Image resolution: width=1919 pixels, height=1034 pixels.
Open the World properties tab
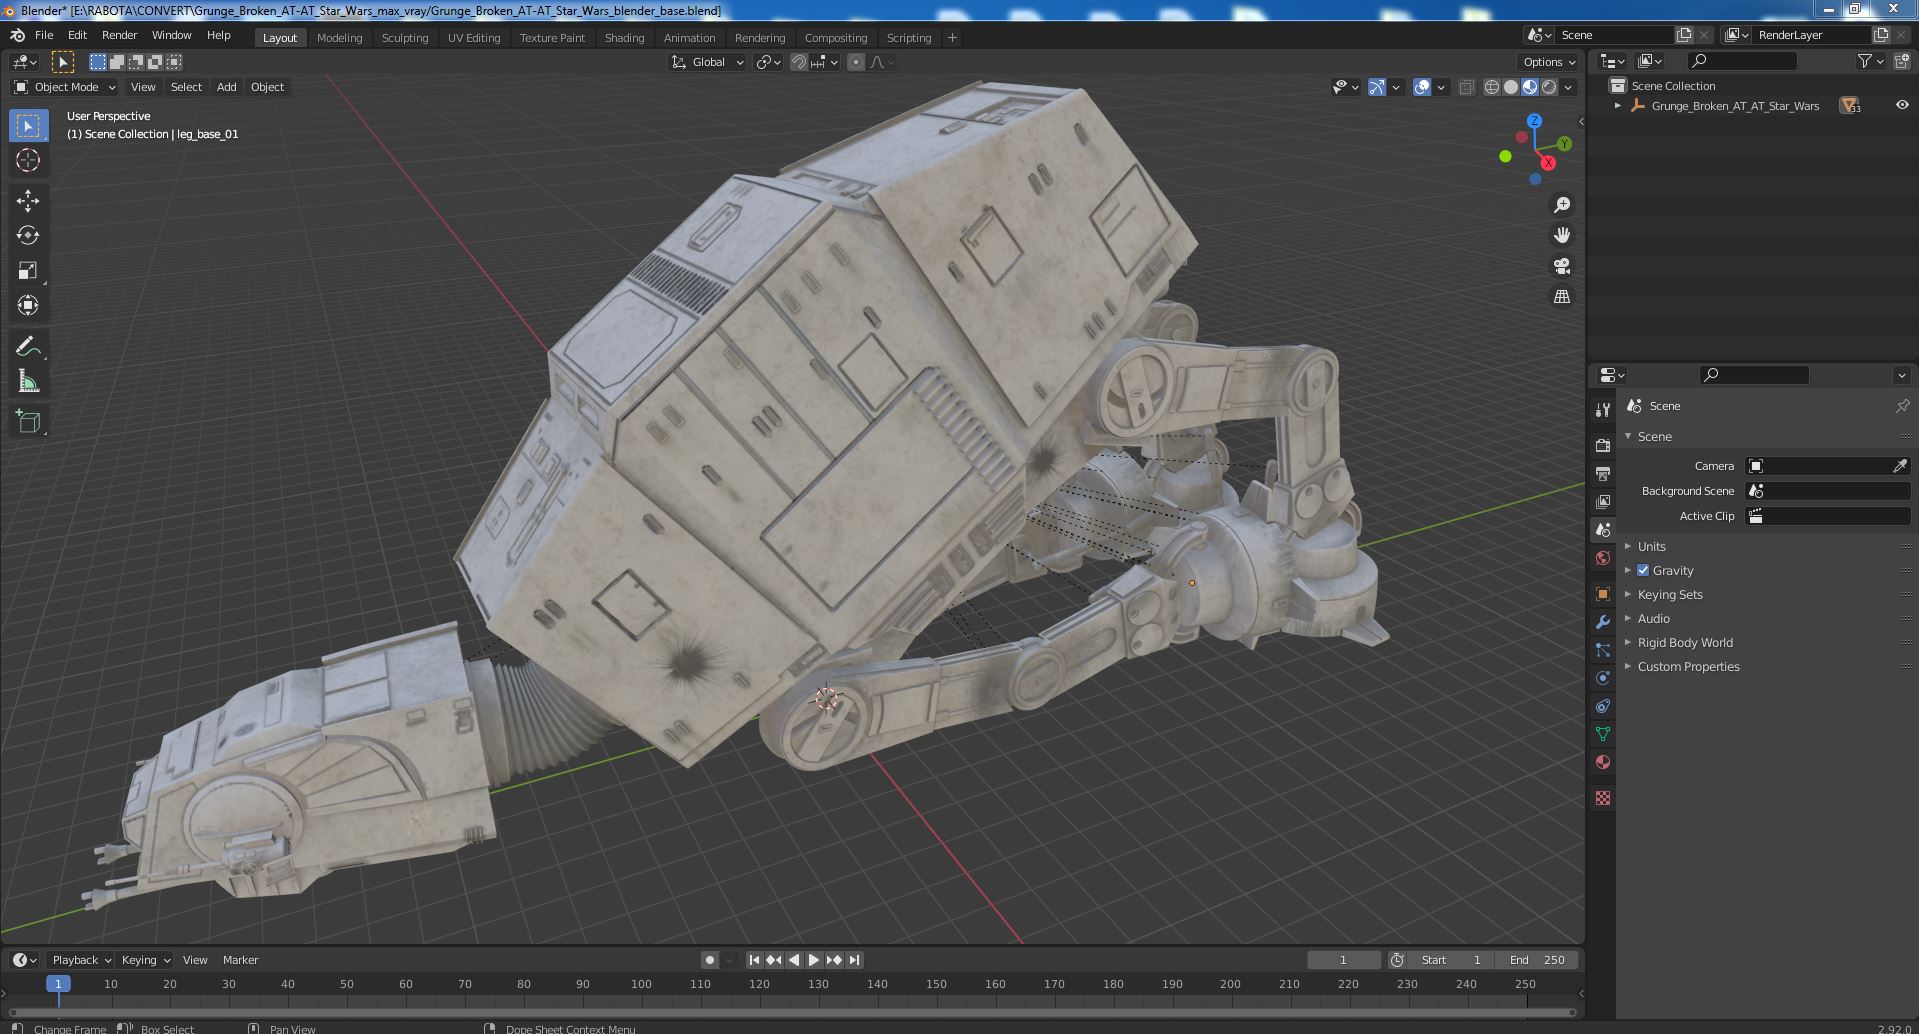pyautogui.click(x=1603, y=558)
